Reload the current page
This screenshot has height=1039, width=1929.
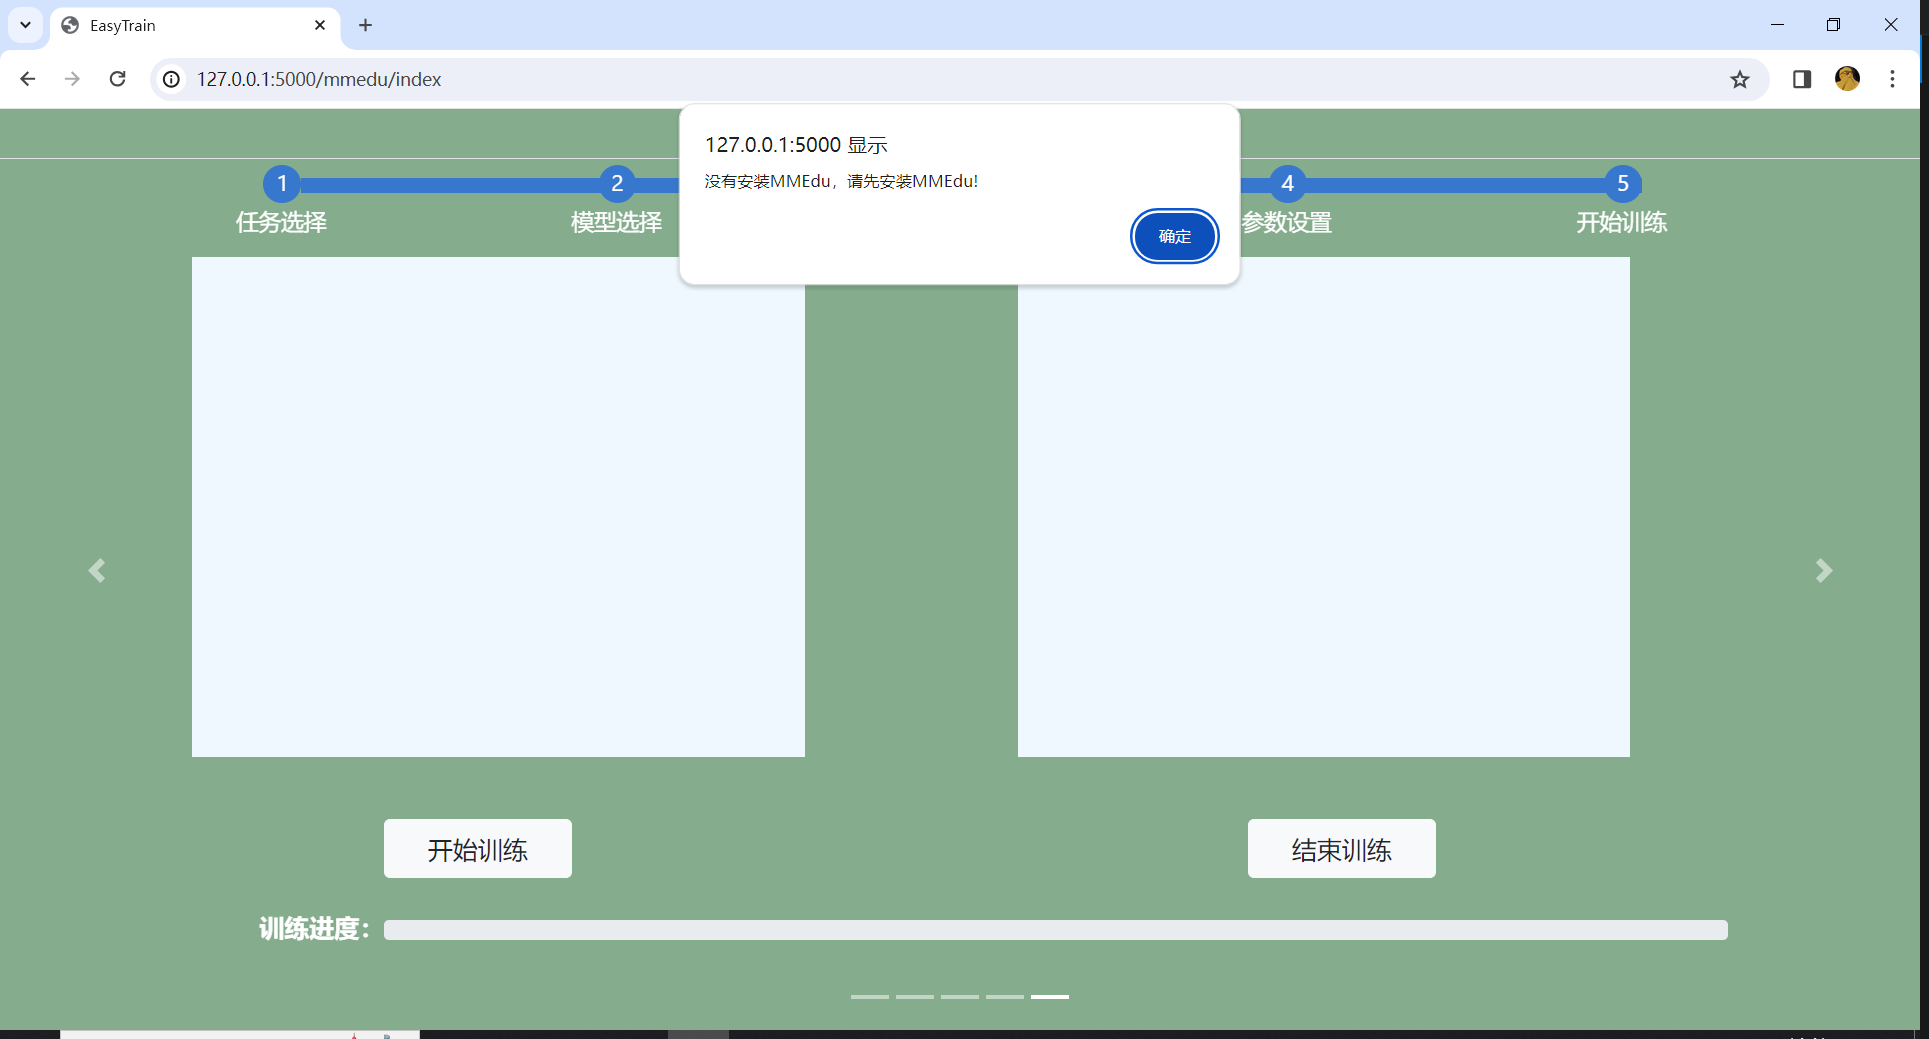117,79
